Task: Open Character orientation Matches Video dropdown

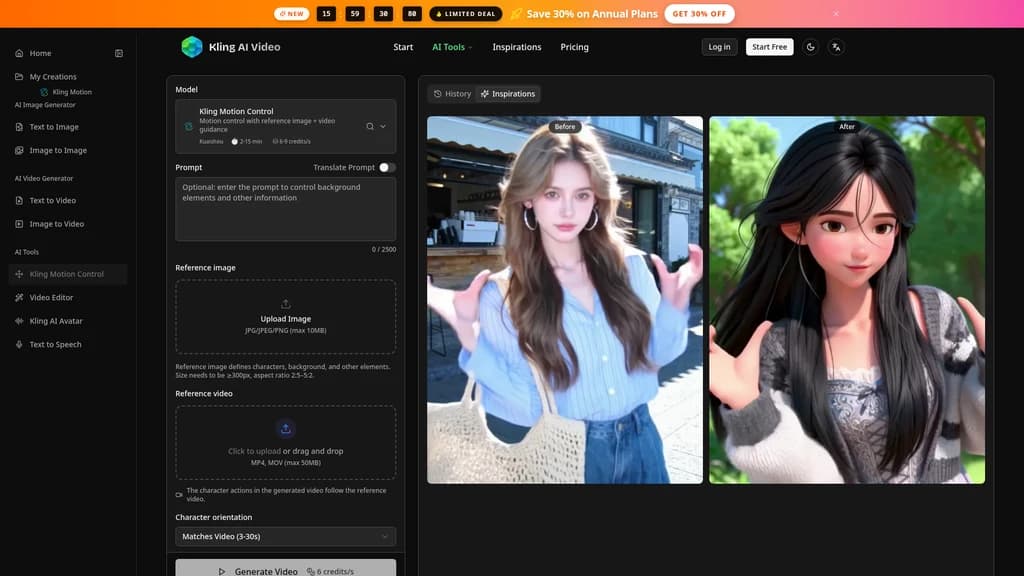Action: (x=285, y=537)
